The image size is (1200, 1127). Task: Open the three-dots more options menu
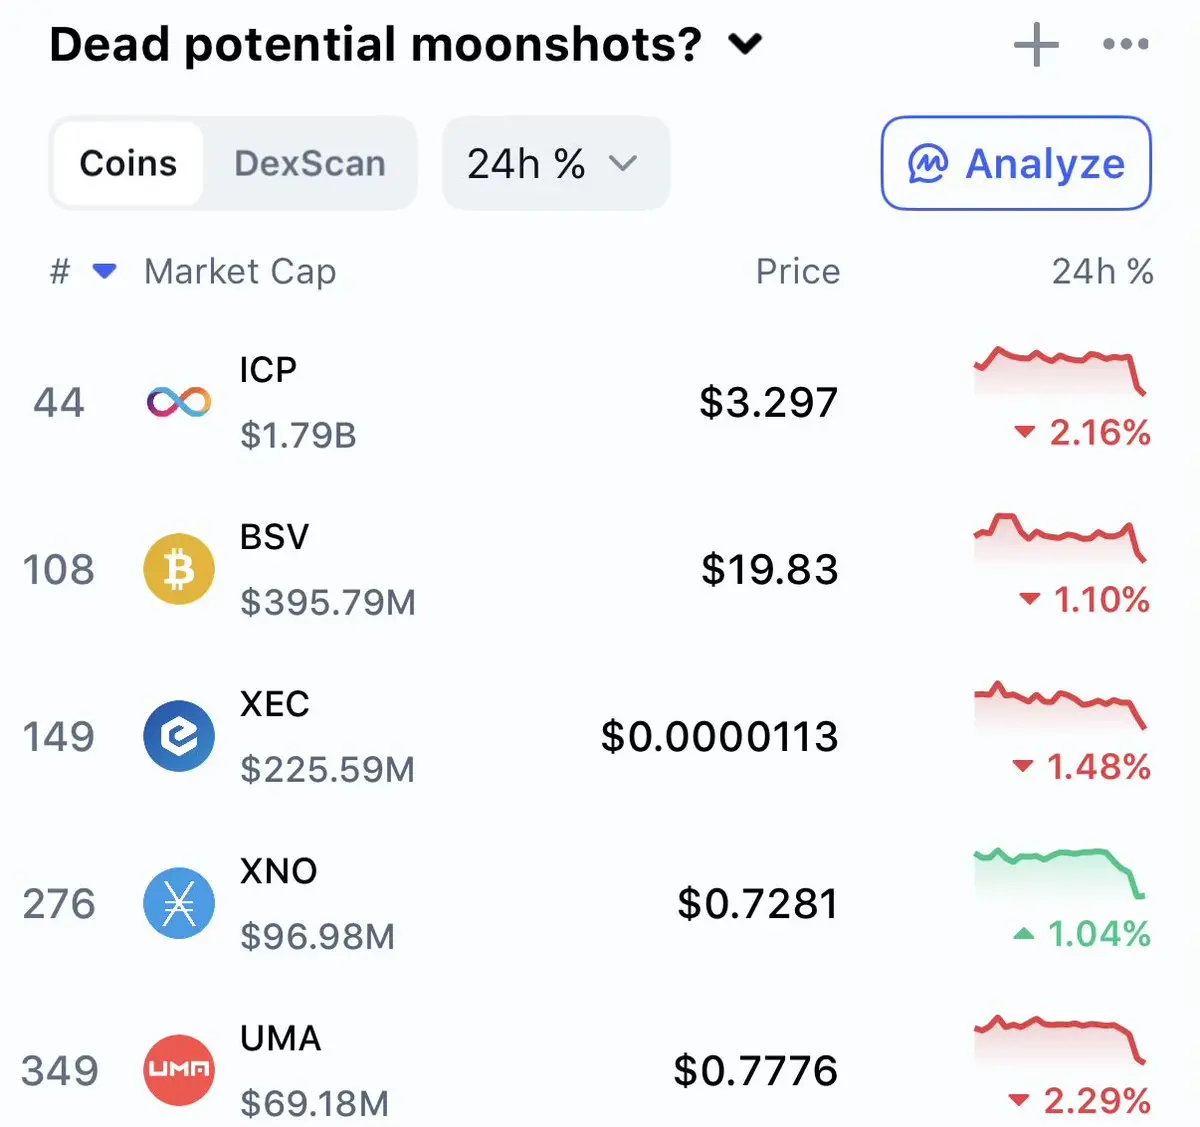[x=1125, y=45]
